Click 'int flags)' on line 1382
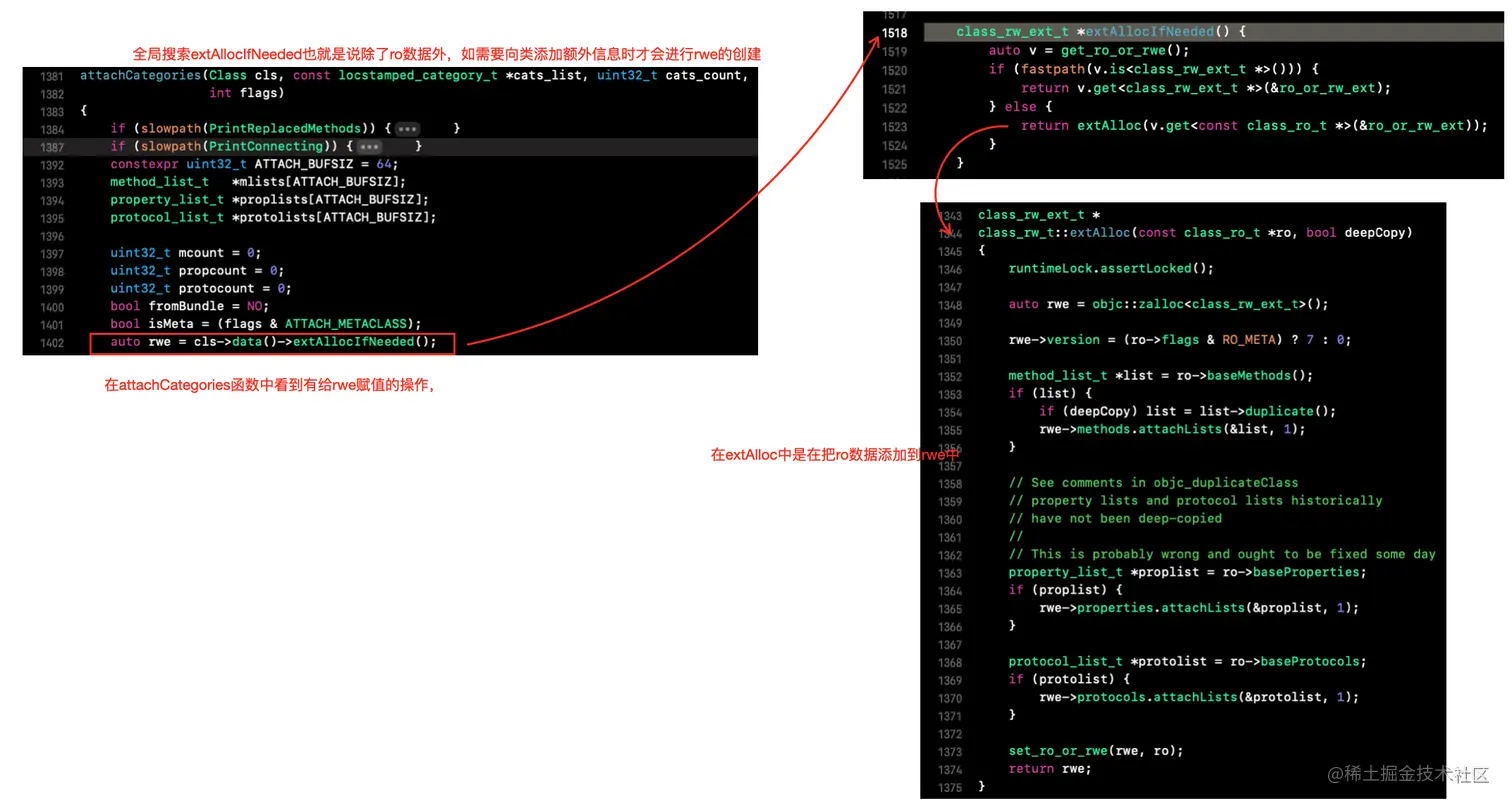 point(247,93)
